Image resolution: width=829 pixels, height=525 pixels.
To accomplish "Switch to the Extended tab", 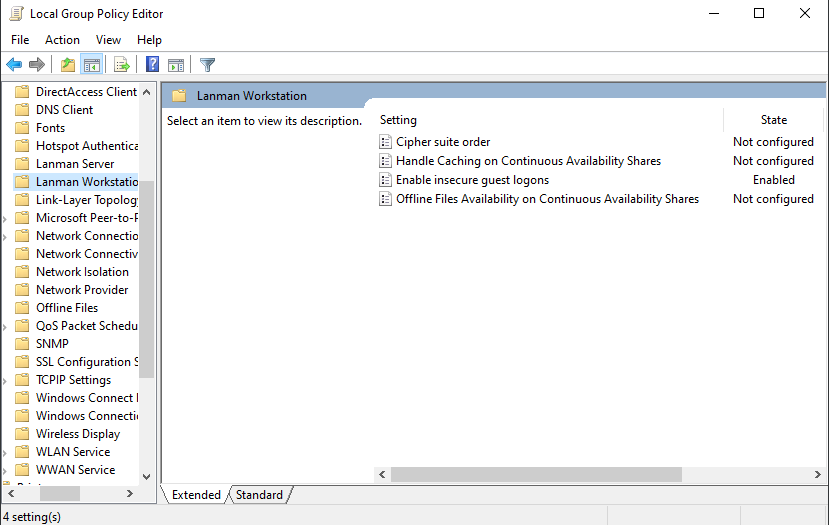I will pyautogui.click(x=196, y=495).
